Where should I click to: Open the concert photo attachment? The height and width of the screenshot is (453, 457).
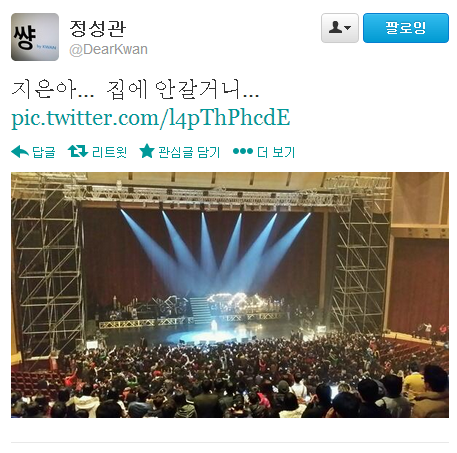click(230, 295)
